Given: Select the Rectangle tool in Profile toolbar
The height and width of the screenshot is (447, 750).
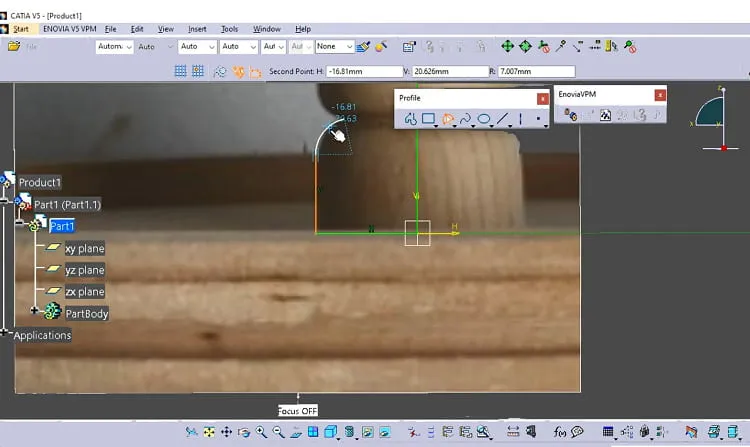Looking at the screenshot, I should pyautogui.click(x=428, y=118).
